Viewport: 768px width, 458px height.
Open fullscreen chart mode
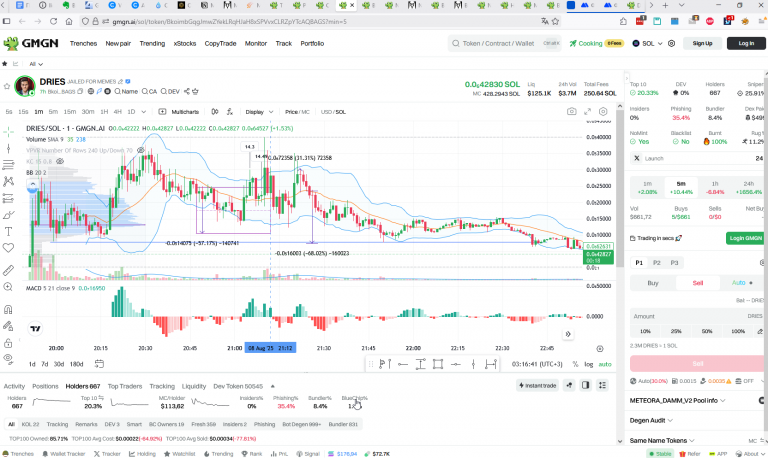(x=587, y=112)
